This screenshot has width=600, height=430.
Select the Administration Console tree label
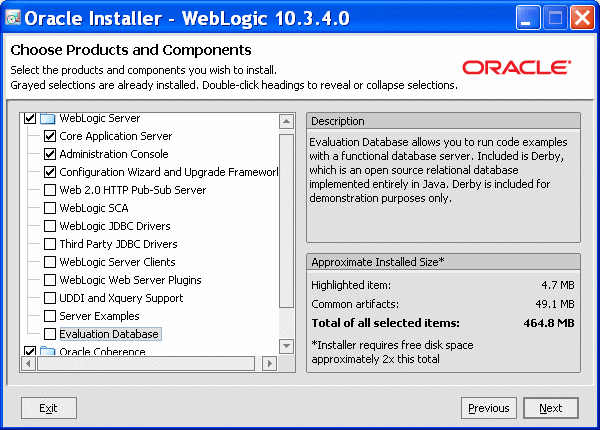point(114,154)
